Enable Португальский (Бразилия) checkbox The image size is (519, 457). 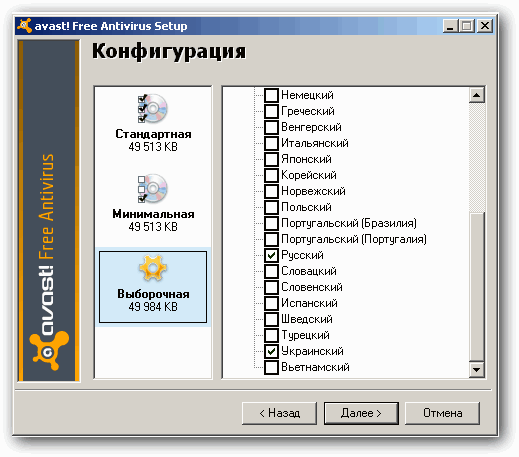pyautogui.click(x=271, y=223)
